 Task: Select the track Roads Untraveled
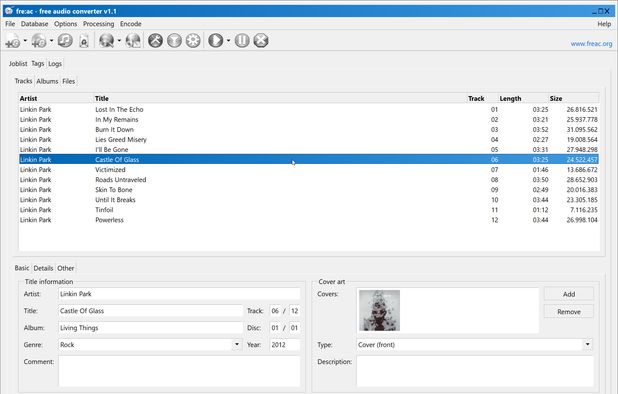pyautogui.click(x=309, y=180)
